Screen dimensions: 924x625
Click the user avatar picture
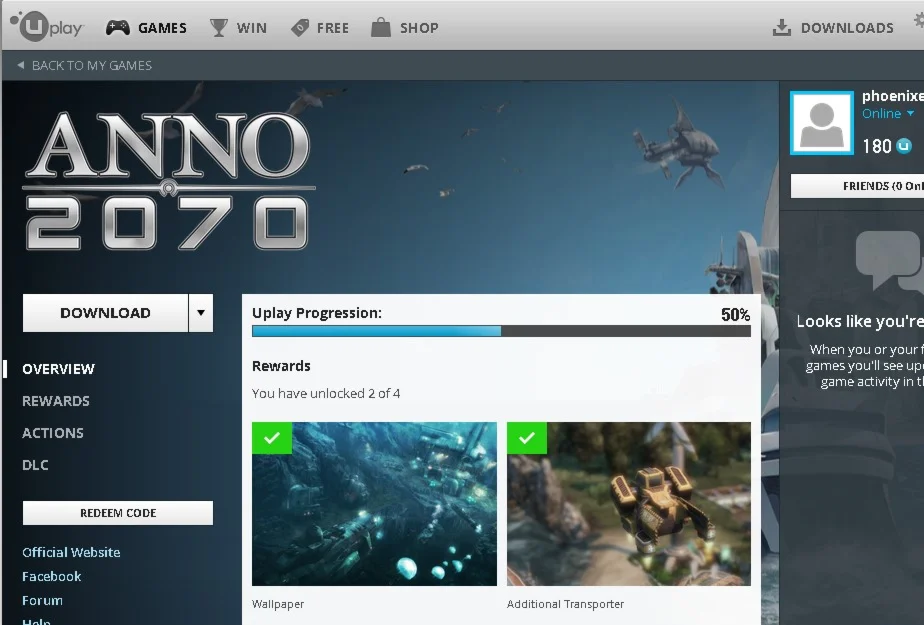(821, 123)
